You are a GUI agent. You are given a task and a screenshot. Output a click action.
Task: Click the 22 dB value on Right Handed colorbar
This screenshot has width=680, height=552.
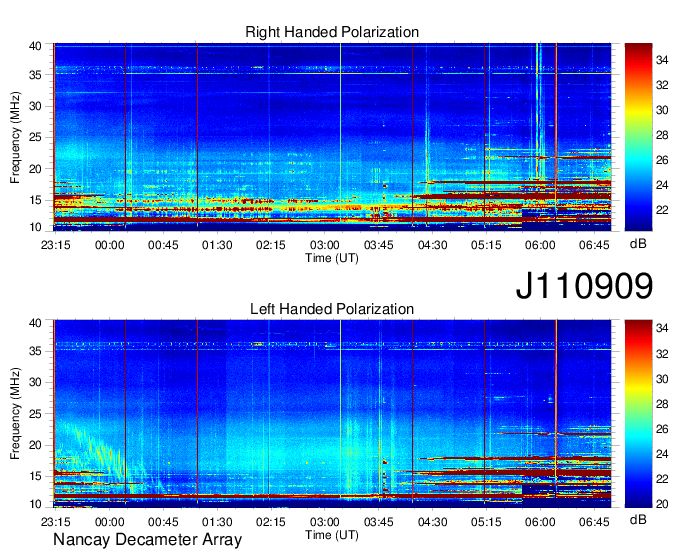click(662, 210)
